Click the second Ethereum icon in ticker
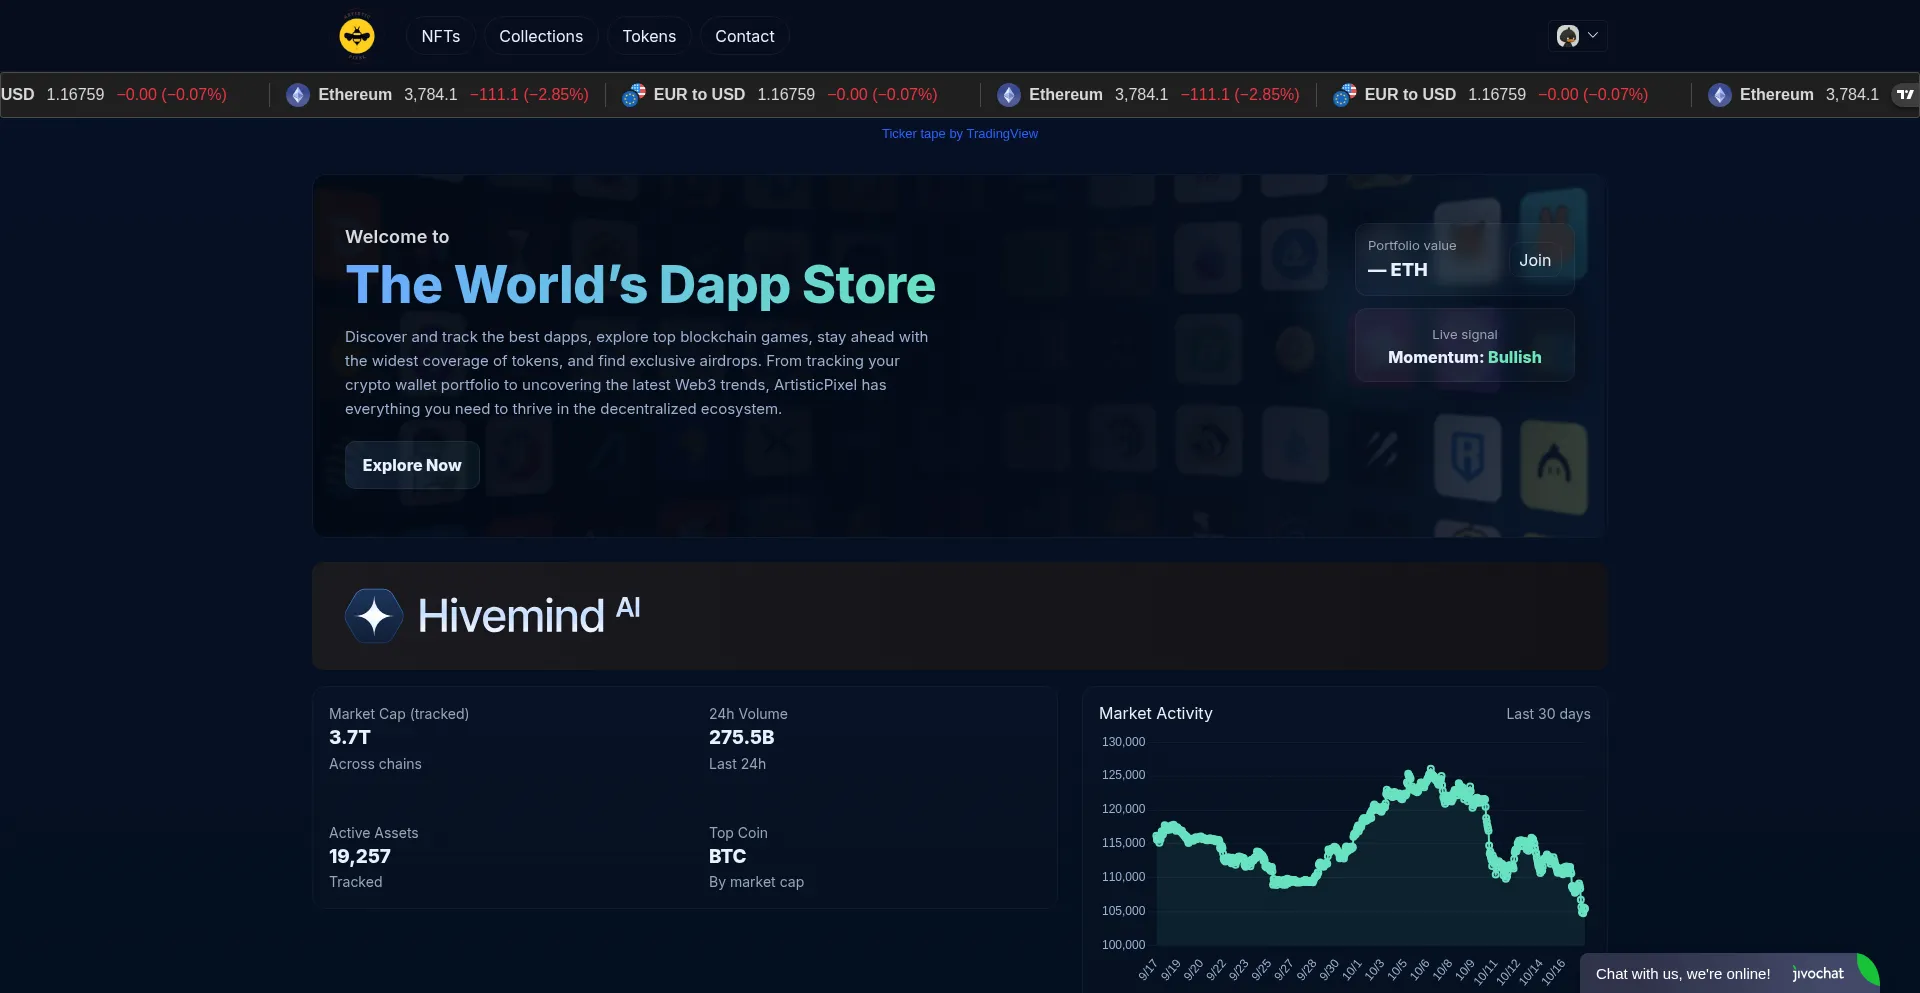The width and height of the screenshot is (1920, 993). click(1009, 95)
